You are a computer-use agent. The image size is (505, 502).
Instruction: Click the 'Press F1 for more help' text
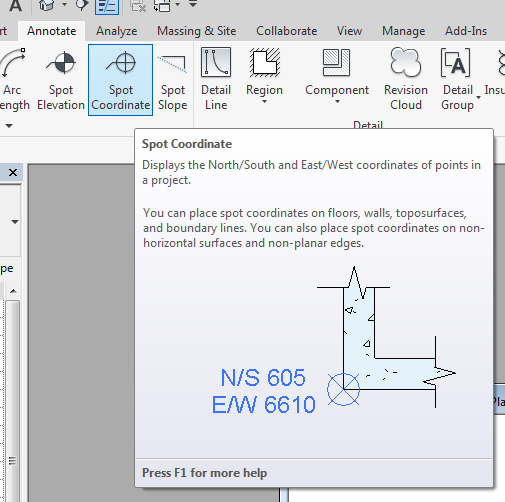204,473
